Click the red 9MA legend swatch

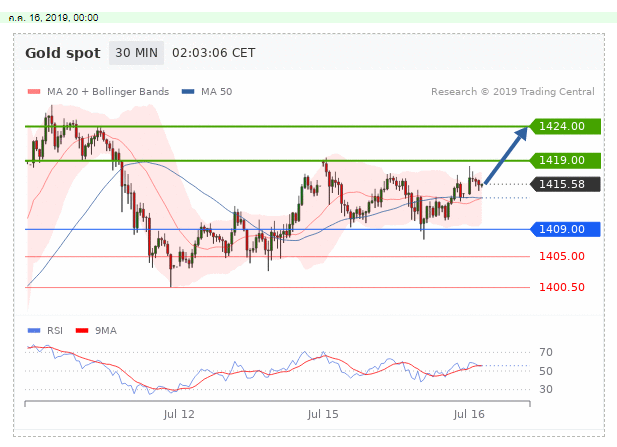pyautogui.click(x=82, y=331)
